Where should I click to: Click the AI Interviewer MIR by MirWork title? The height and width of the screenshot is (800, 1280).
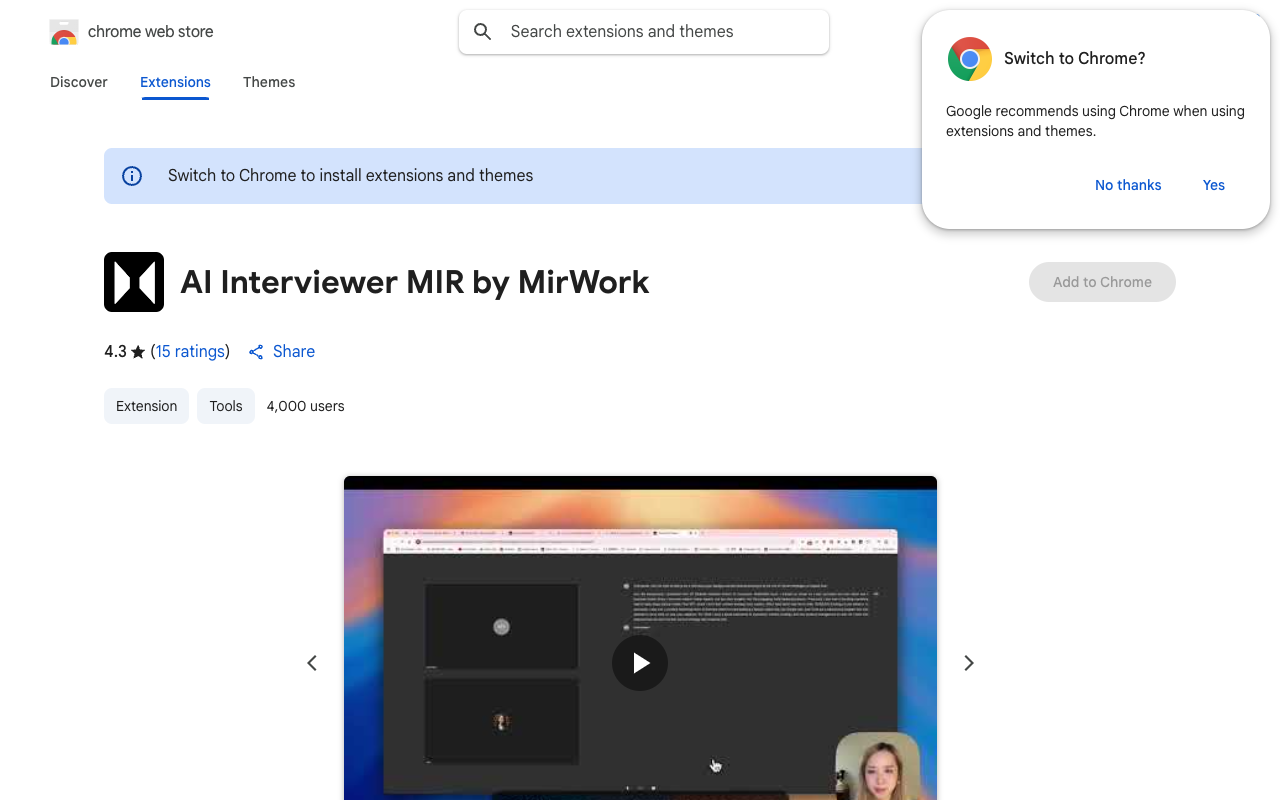415,282
